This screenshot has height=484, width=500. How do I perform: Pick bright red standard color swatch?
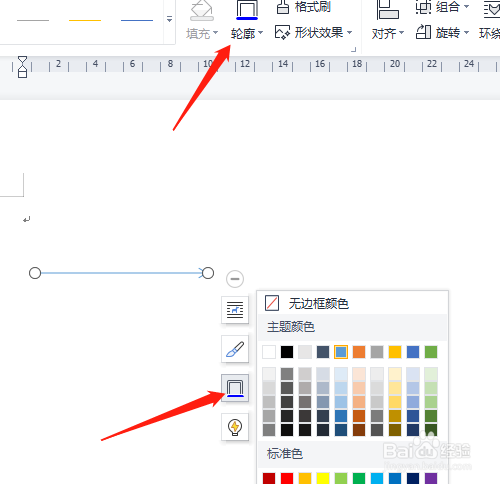(x=287, y=478)
